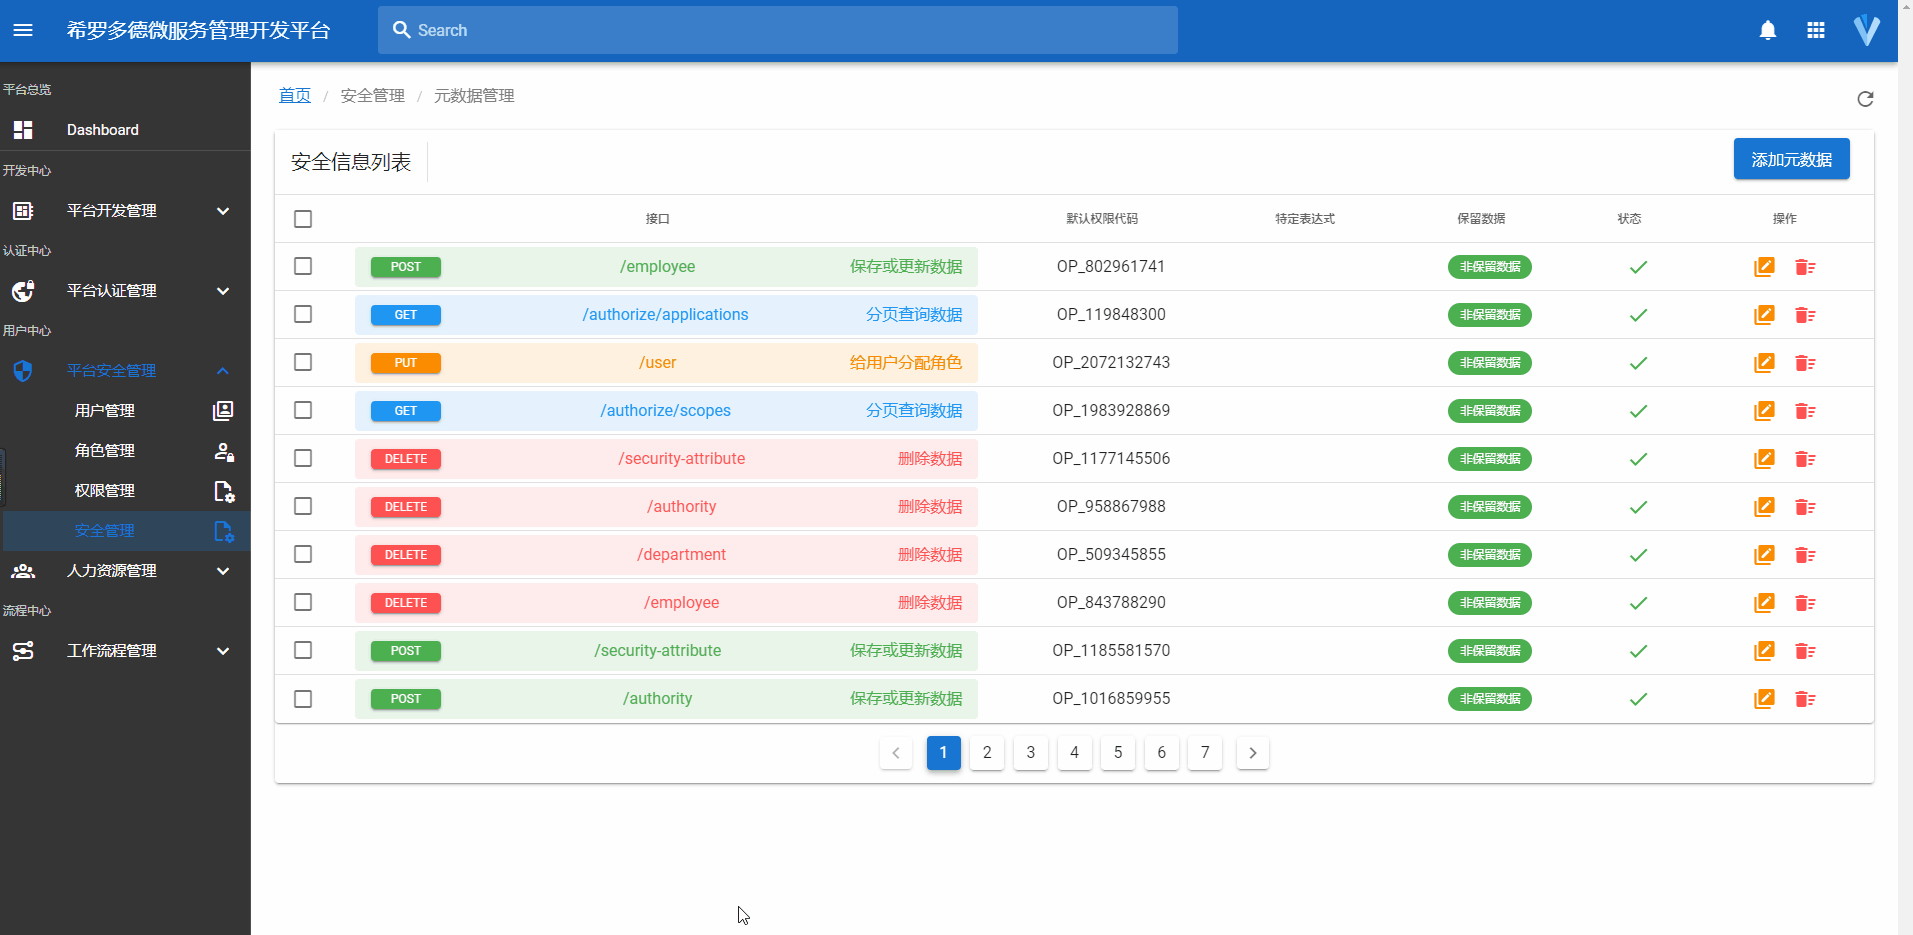Viewport: 1913px width, 935px height.
Task: Go to page 5 in pagination
Action: pyautogui.click(x=1118, y=753)
